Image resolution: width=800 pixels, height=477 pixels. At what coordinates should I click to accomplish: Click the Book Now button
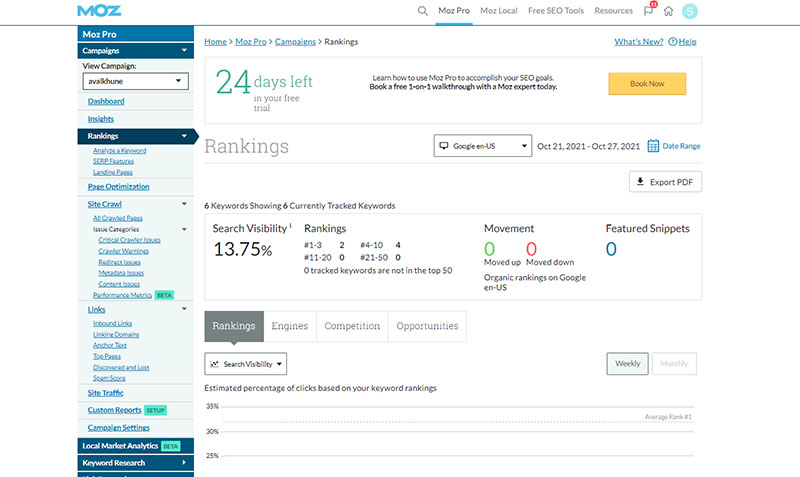[x=647, y=84]
